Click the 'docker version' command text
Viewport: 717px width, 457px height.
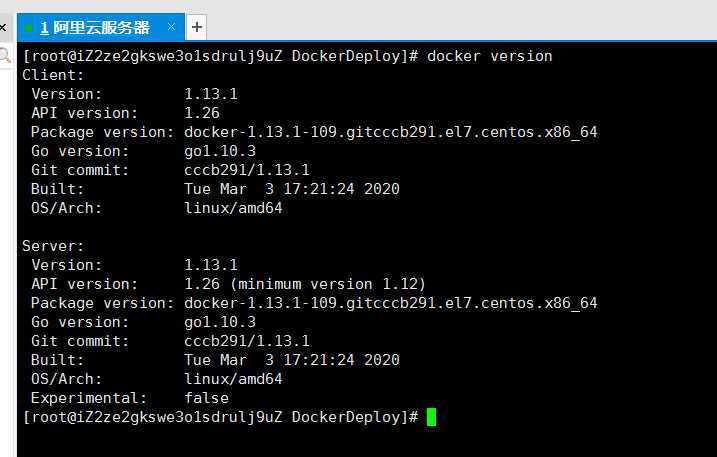tap(489, 56)
